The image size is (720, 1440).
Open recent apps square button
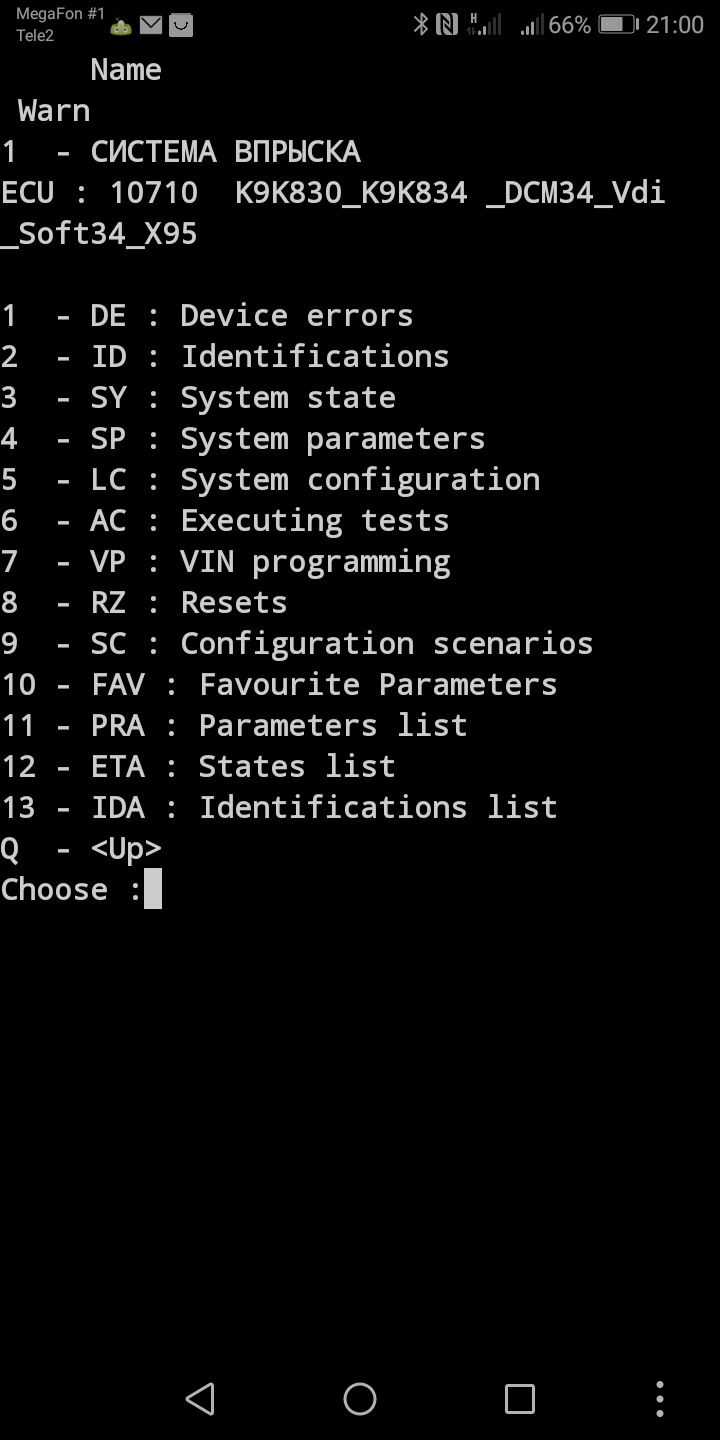pyautogui.click(x=520, y=1398)
